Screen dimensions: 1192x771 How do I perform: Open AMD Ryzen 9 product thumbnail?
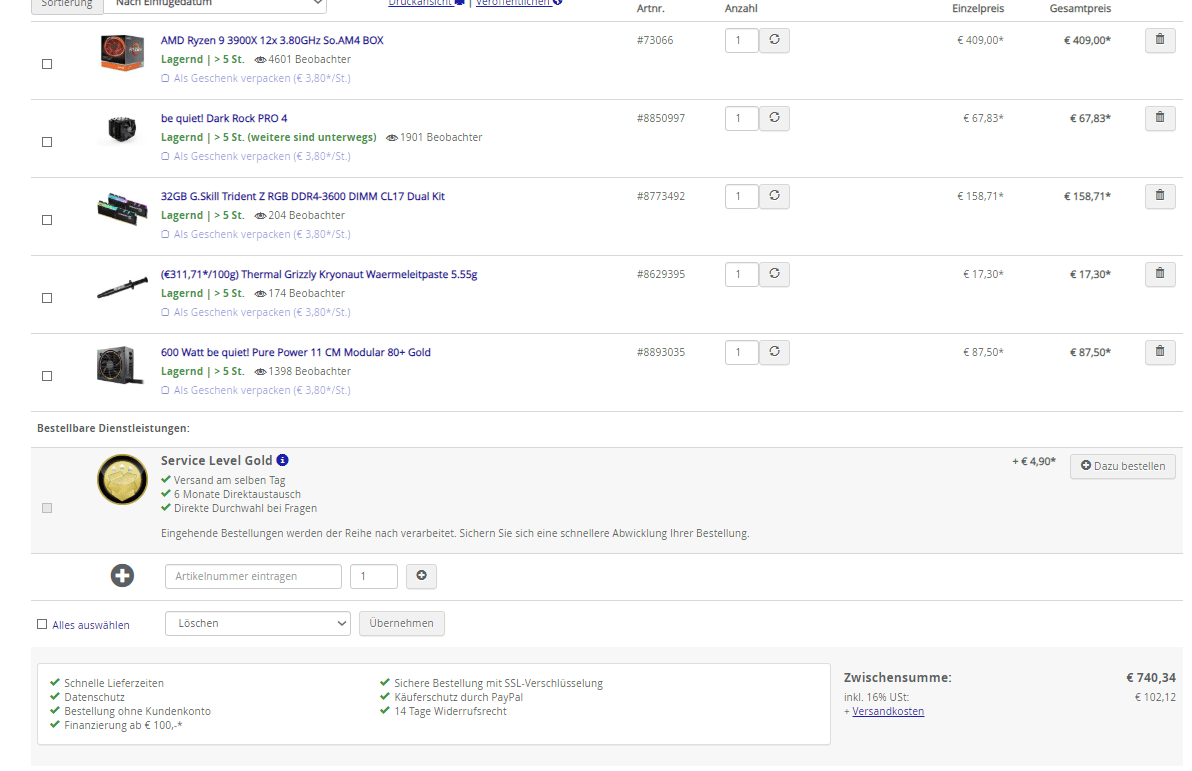[x=122, y=52]
